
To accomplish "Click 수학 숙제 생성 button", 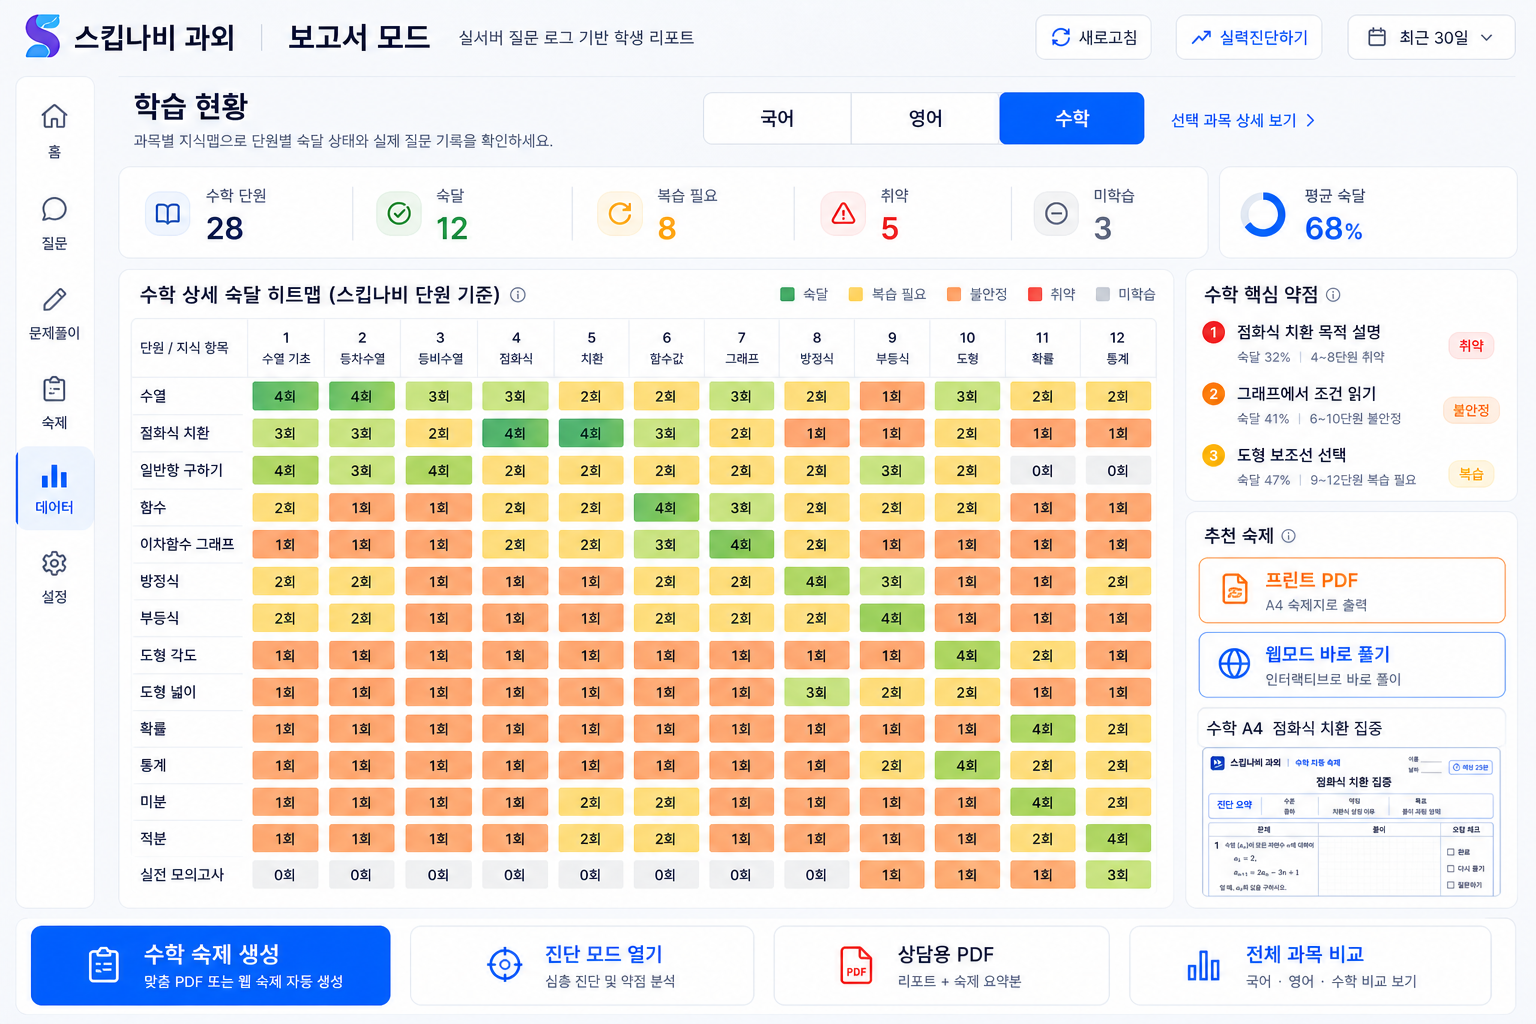I will [211, 965].
